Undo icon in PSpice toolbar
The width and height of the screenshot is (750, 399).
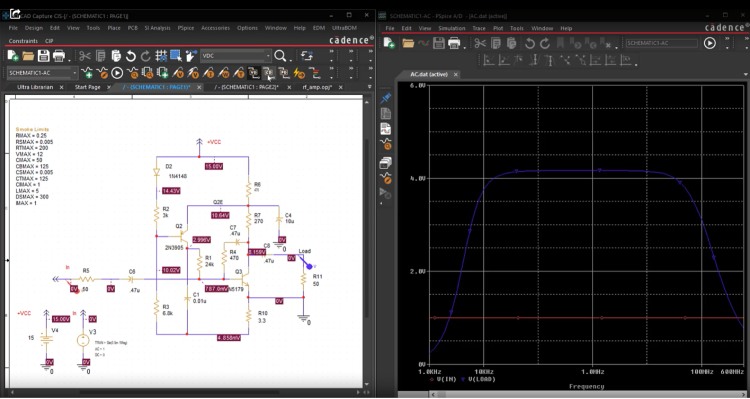(x=529, y=43)
